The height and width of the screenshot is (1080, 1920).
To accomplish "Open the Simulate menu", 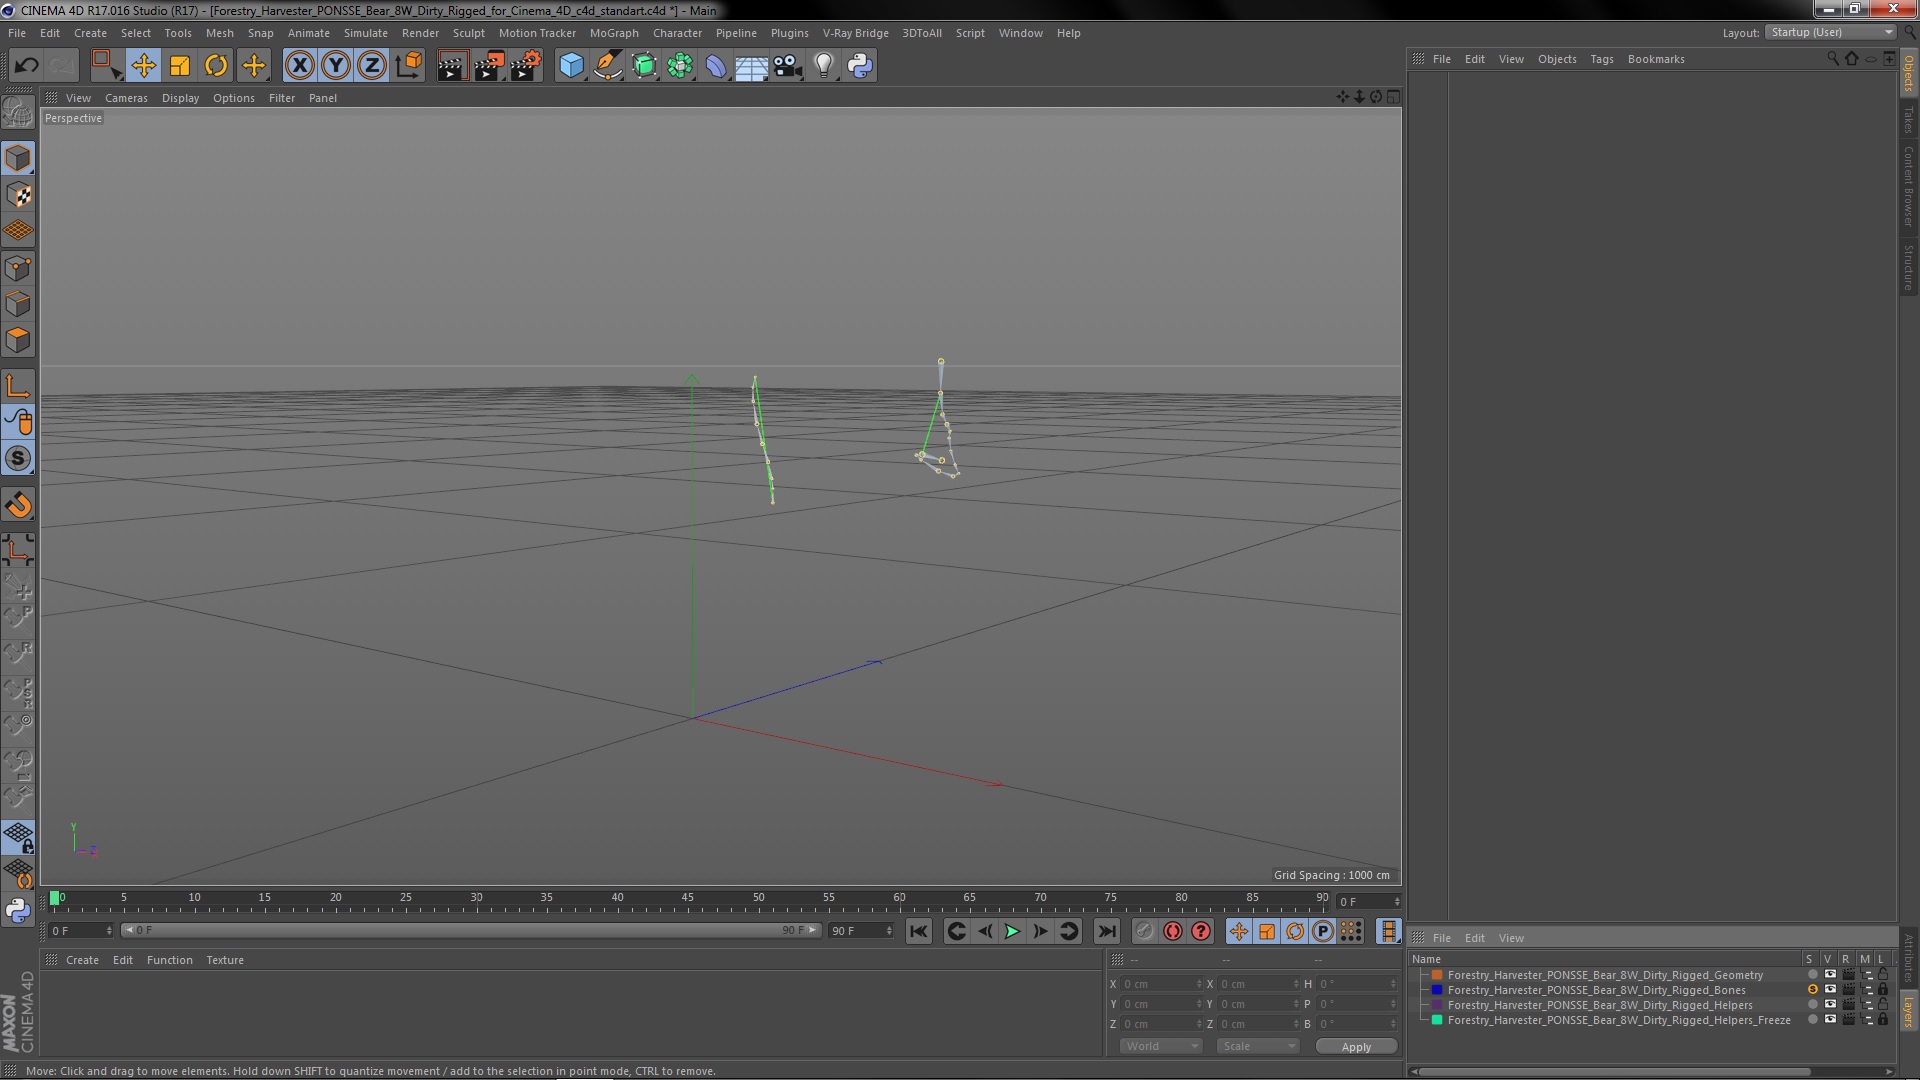I will 365,33.
